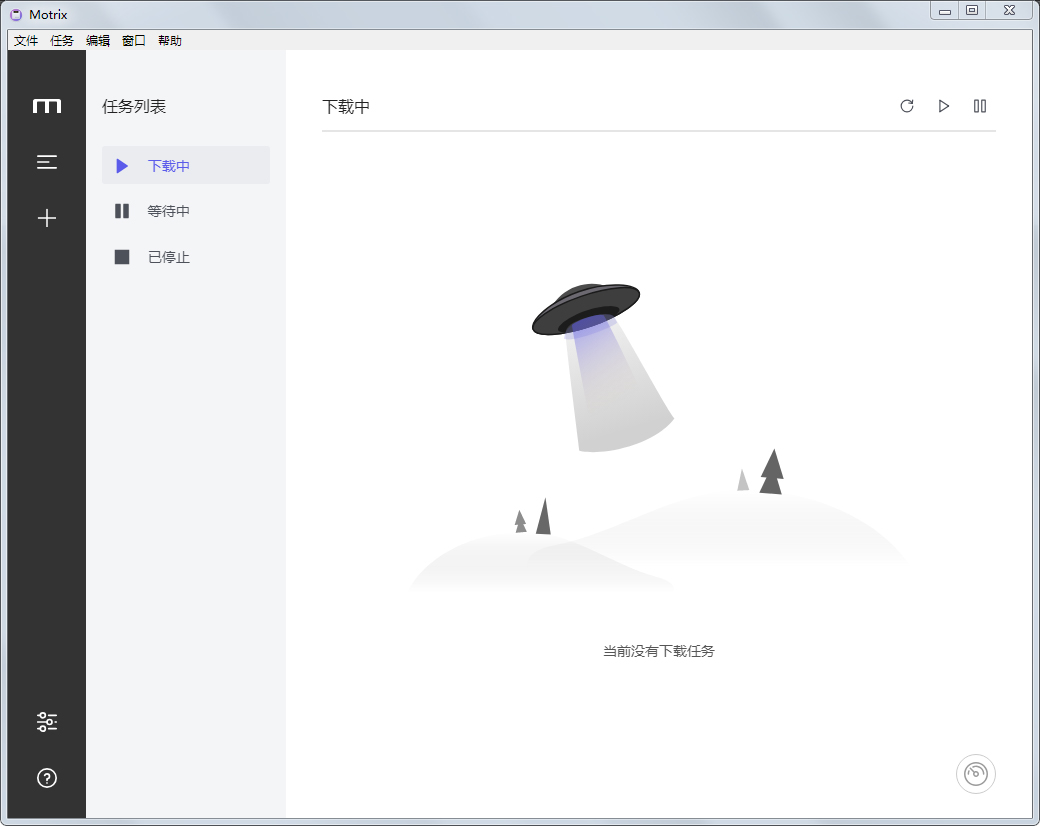Open the 任务 menu

(x=62, y=41)
